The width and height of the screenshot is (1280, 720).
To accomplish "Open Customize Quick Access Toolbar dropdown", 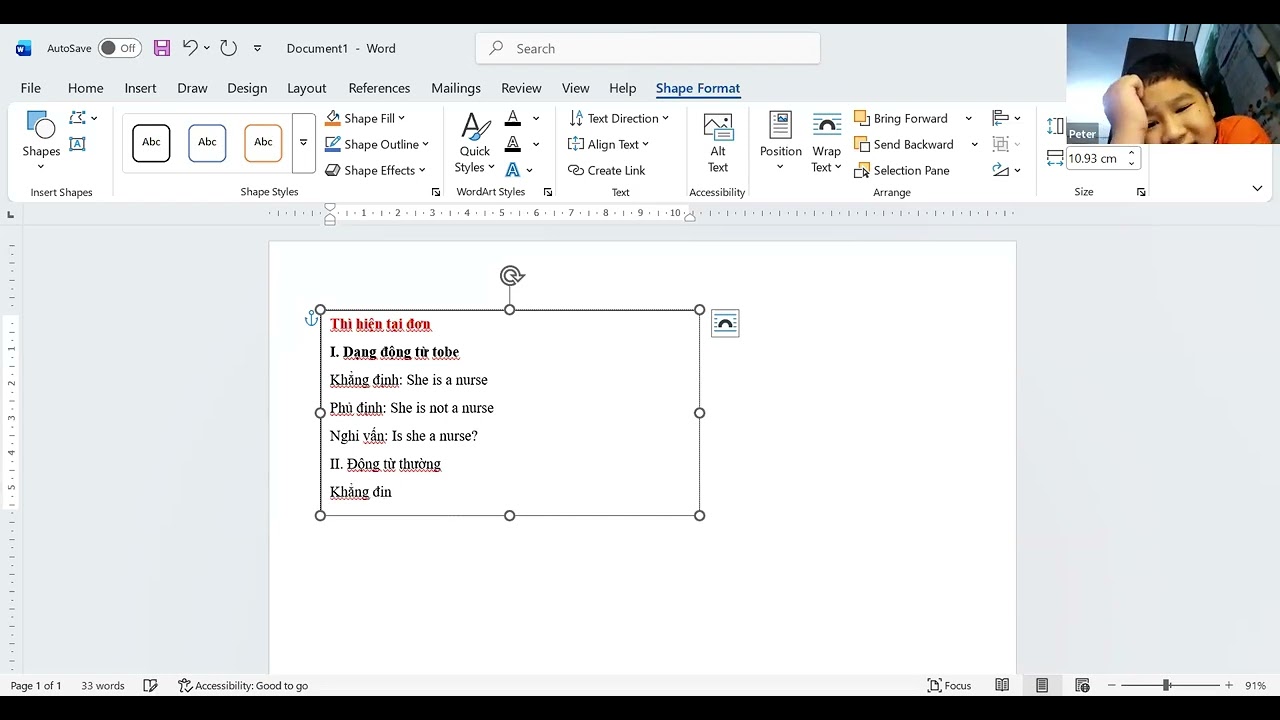I will click(x=257, y=48).
